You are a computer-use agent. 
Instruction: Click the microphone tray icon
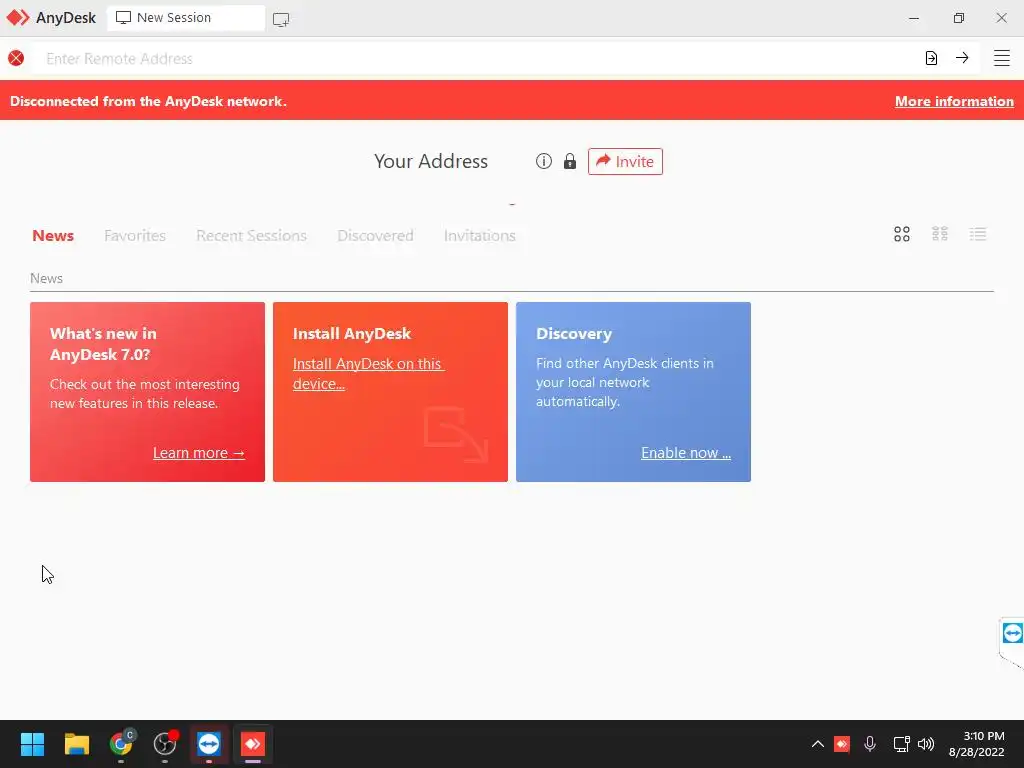870,744
